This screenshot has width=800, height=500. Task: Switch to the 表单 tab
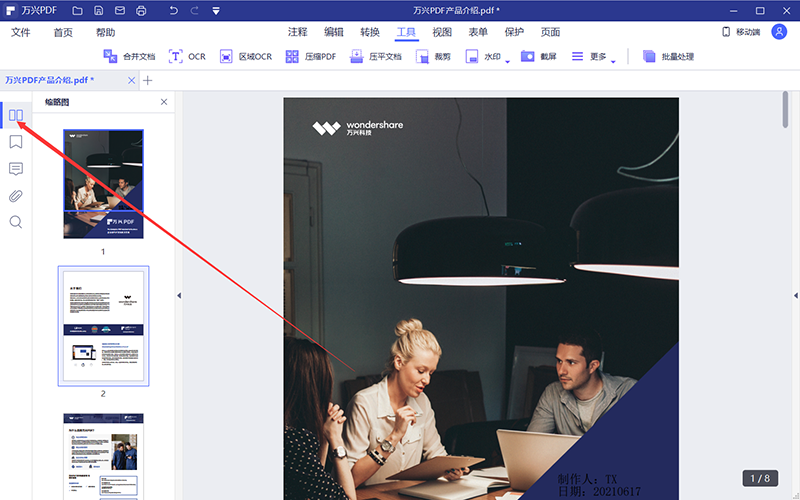click(x=479, y=32)
